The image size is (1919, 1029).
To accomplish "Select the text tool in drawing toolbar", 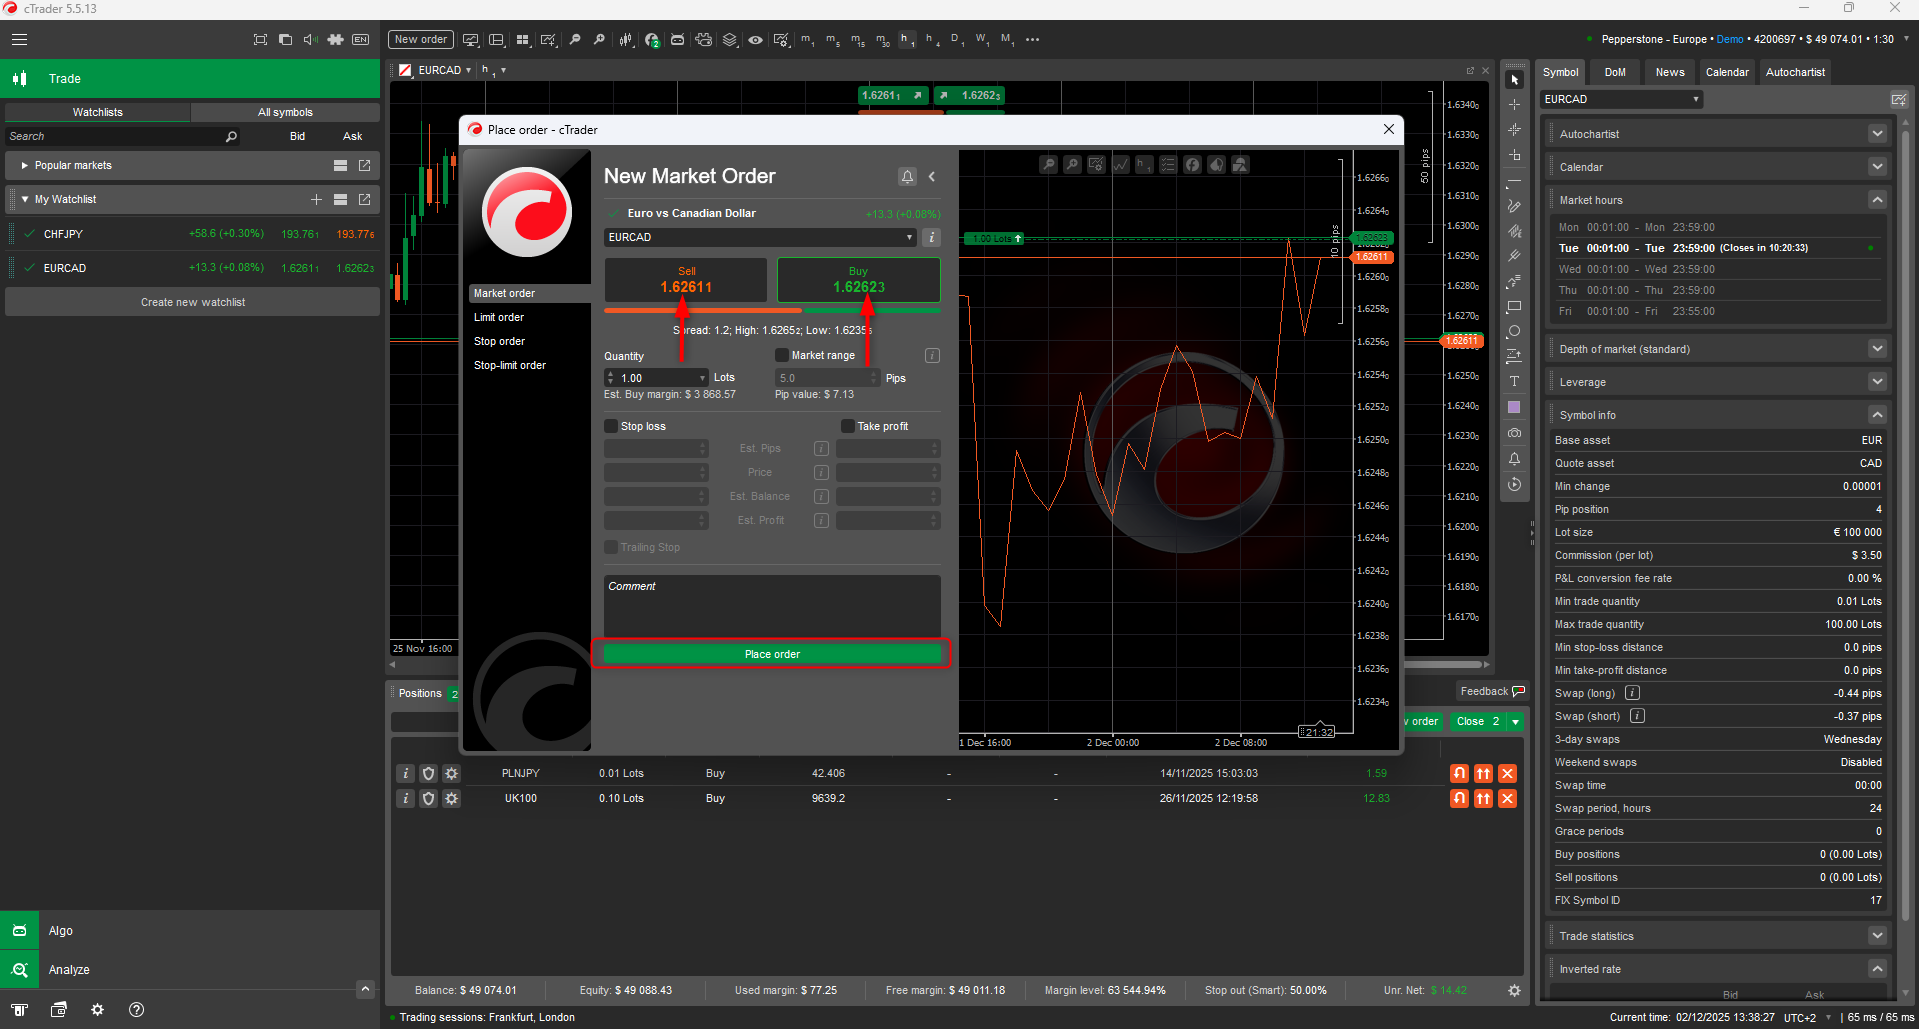I will [1514, 382].
